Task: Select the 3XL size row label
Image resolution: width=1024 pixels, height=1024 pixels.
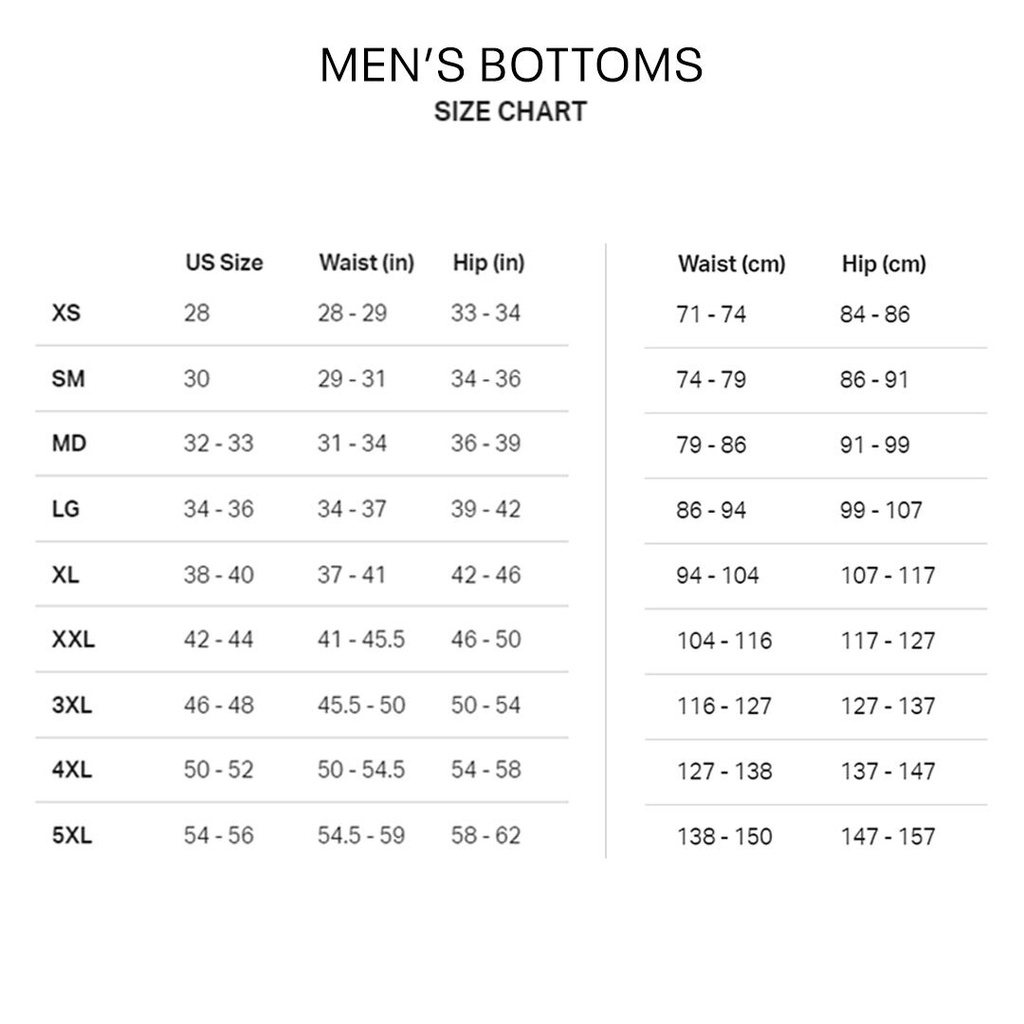Action: pos(72,705)
